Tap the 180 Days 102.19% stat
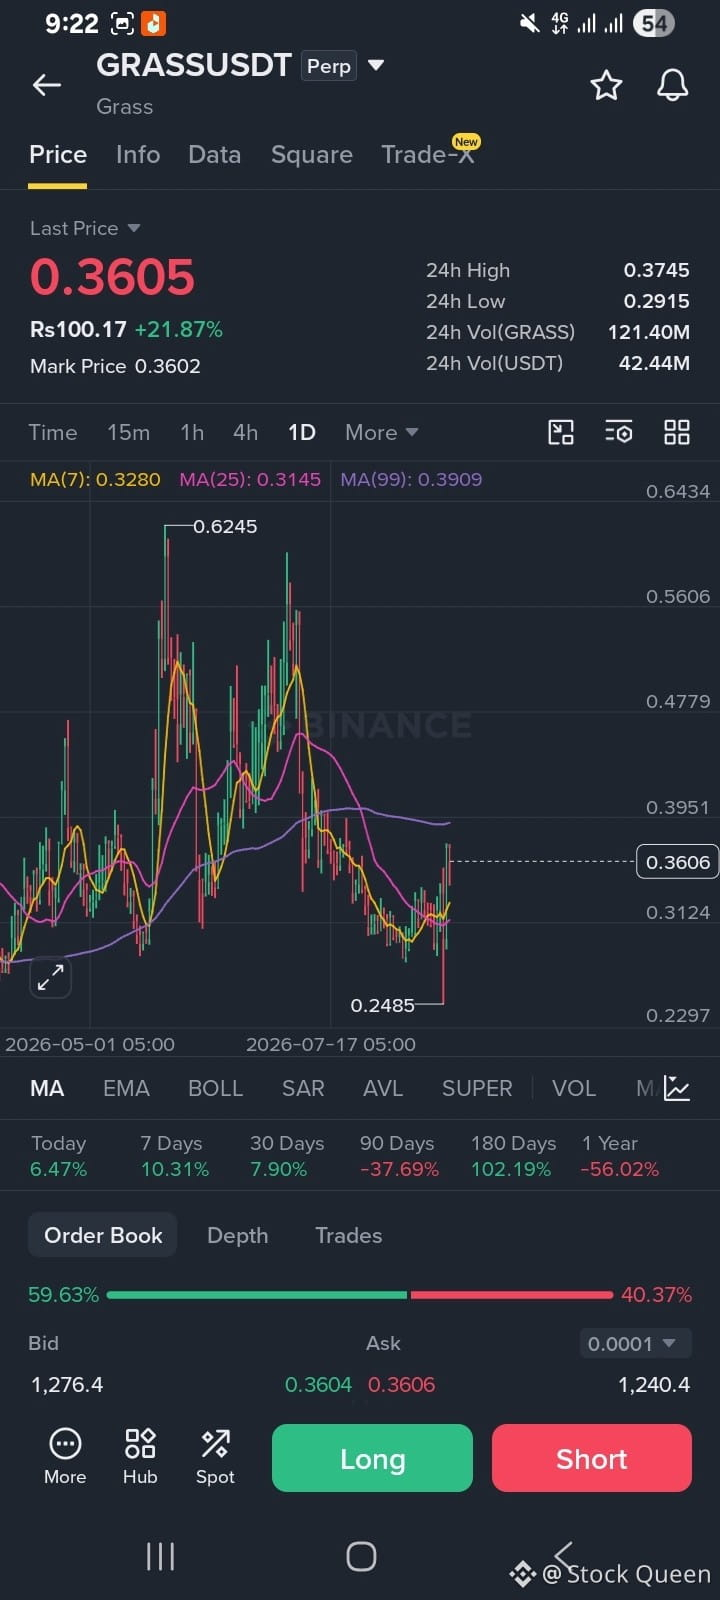720x1600 pixels. click(x=513, y=1156)
